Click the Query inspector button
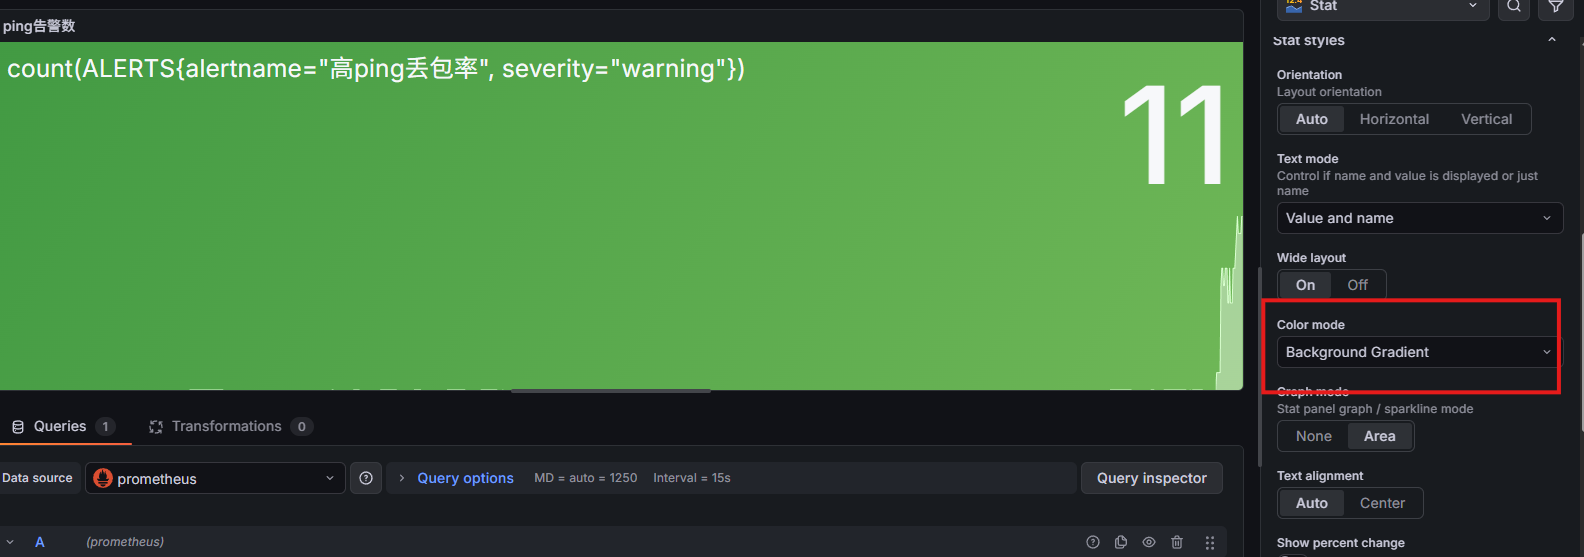This screenshot has height=557, width=1584. (1151, 478)
